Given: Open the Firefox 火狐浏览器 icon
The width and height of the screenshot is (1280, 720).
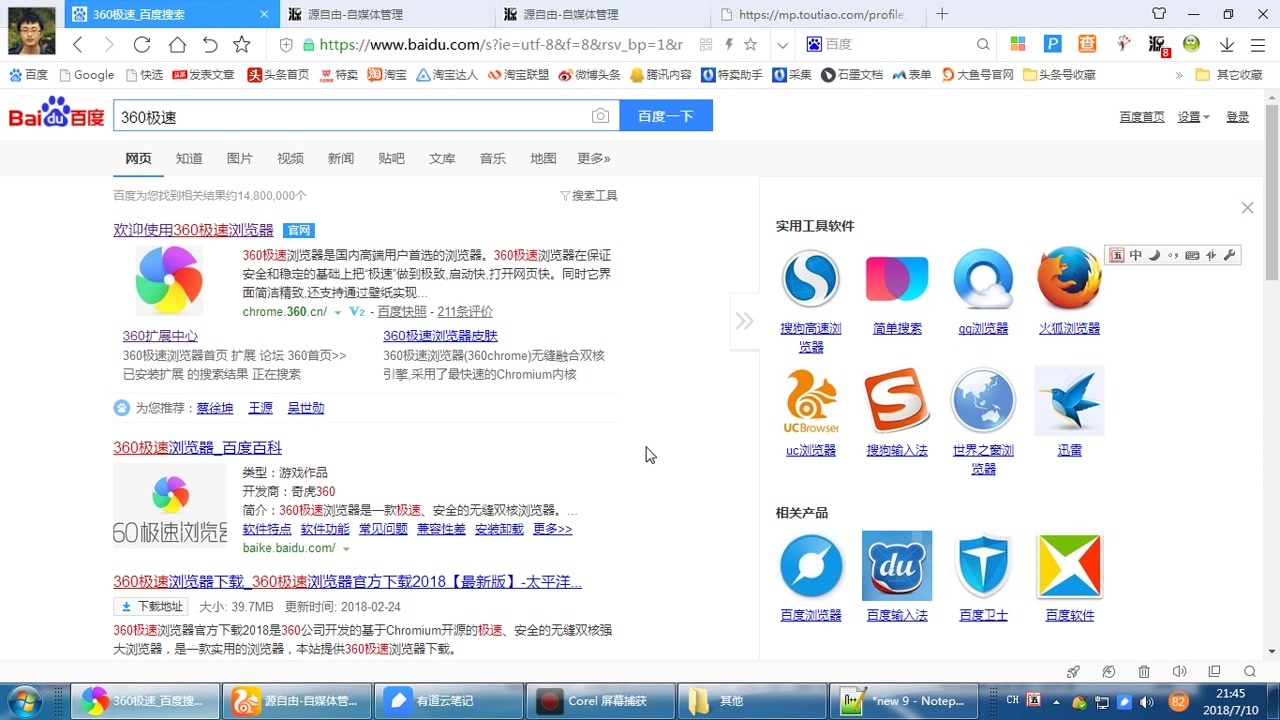Looking at the screenshot, I should click(1069, 278).
